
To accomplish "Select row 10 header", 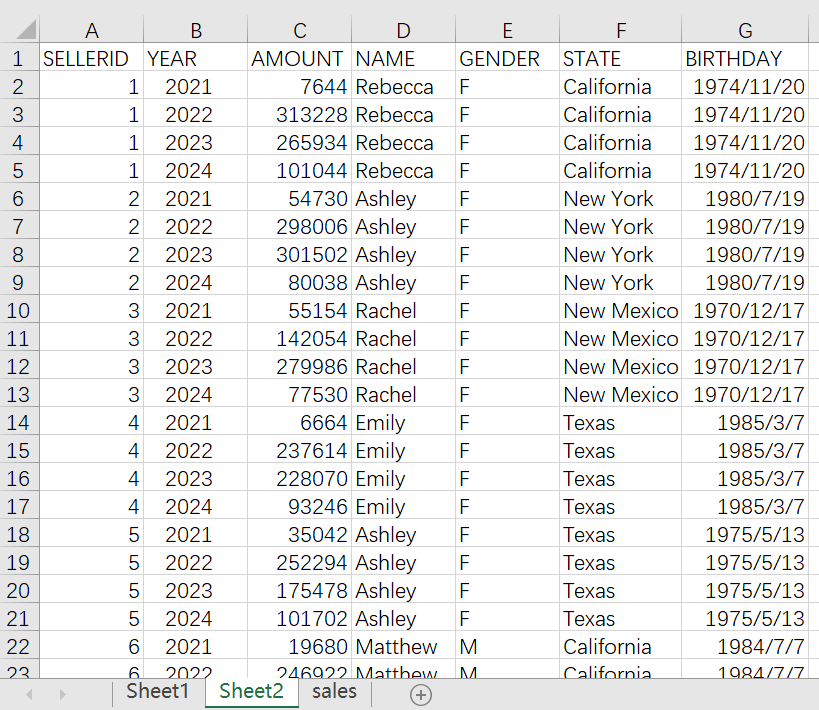I will pos(18,311).
